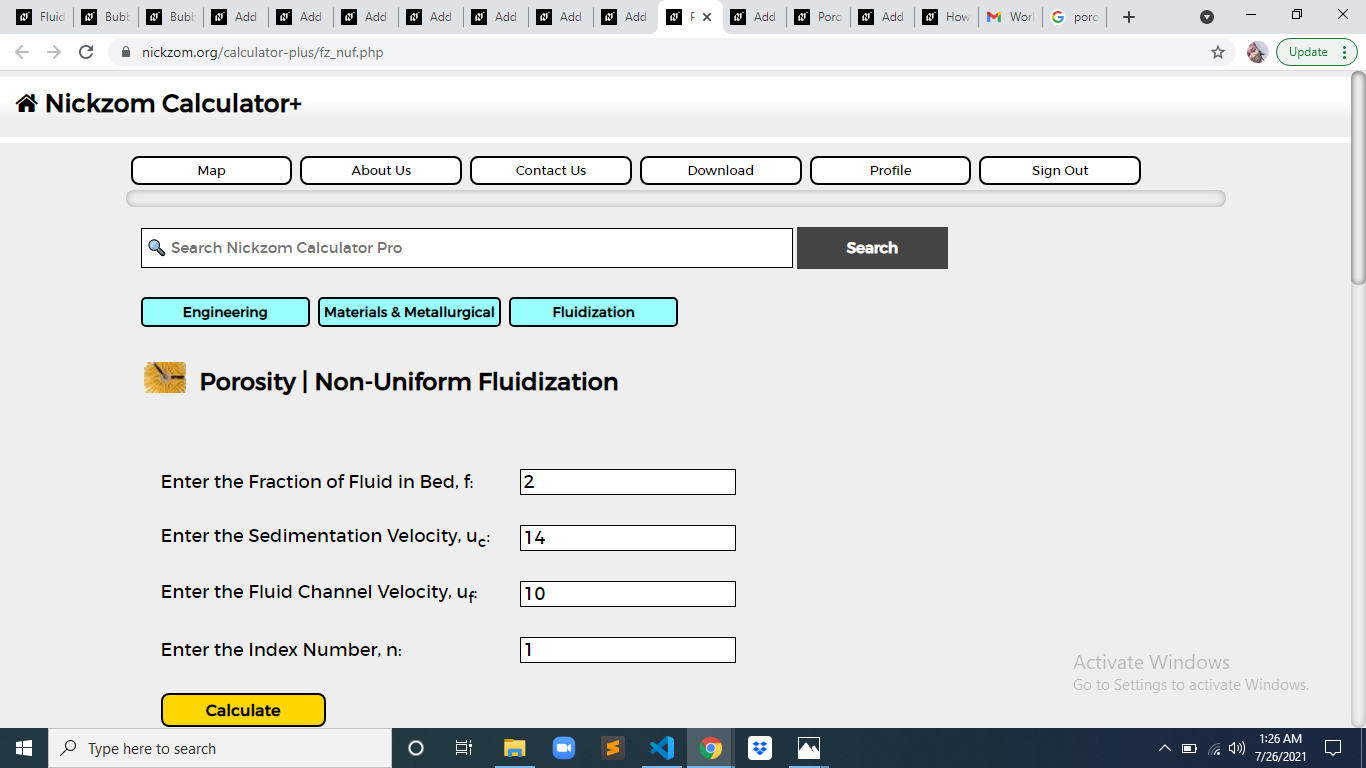Click the dark Search button

pyautogui.click(x=872, y=248)
